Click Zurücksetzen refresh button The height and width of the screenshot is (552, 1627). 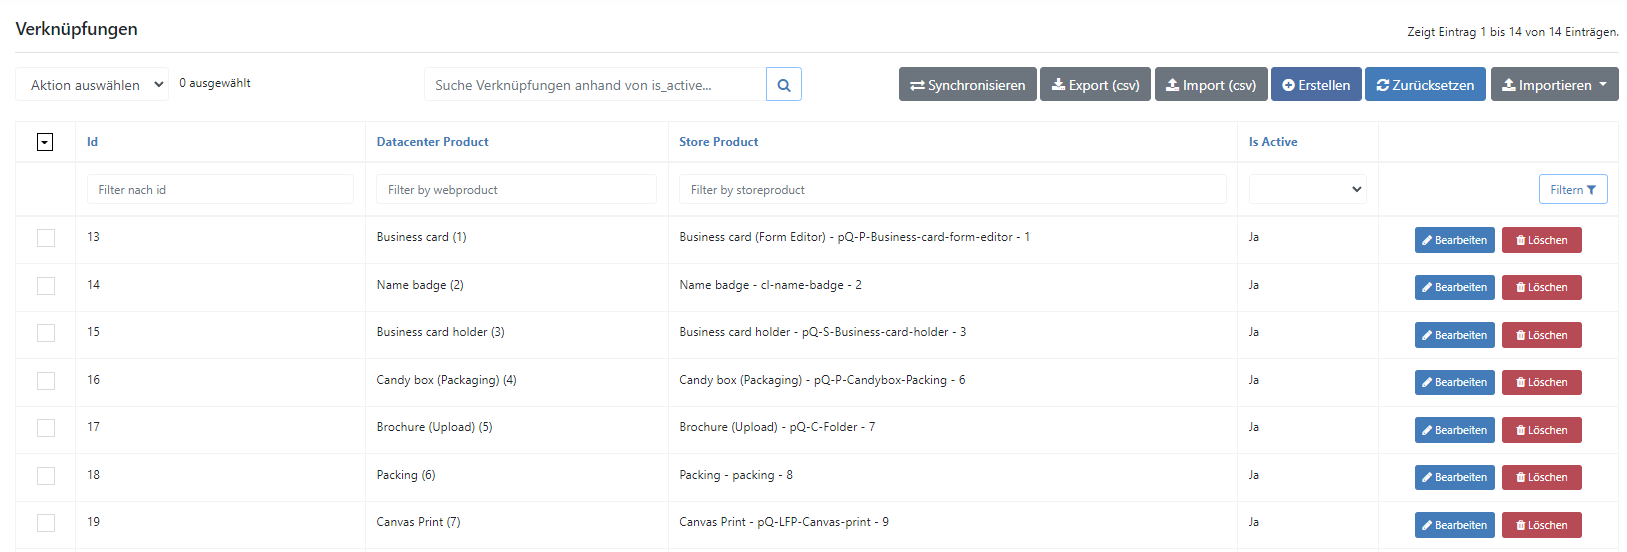coord(1425,85)
